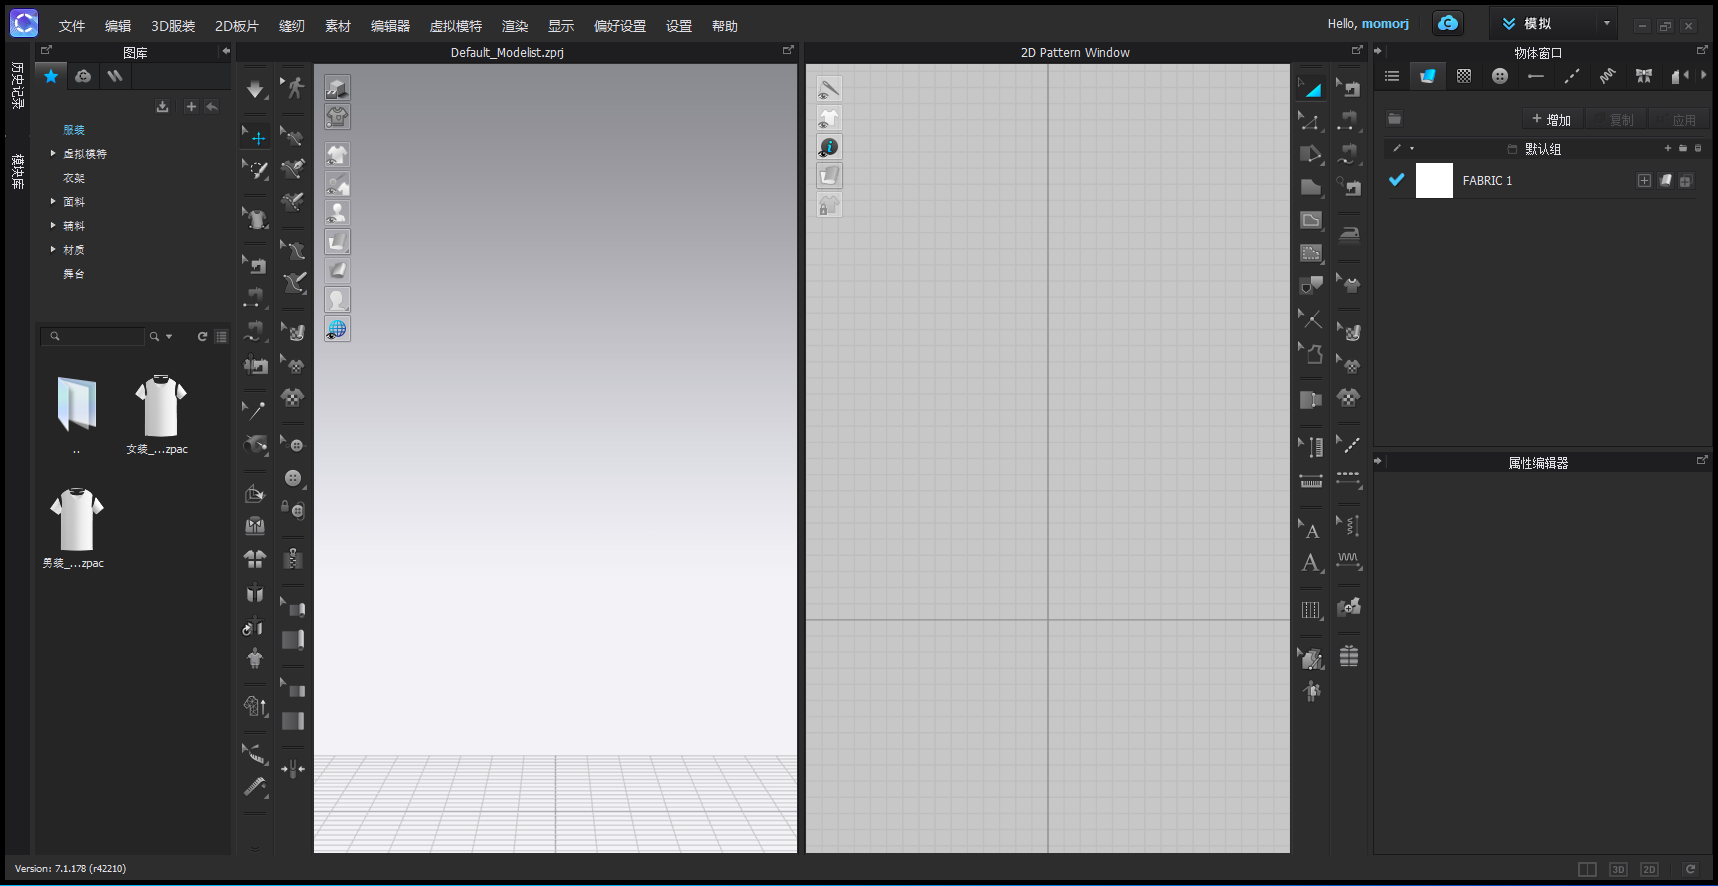Select the blue triangle pattern tool

tap(1311, 89)
